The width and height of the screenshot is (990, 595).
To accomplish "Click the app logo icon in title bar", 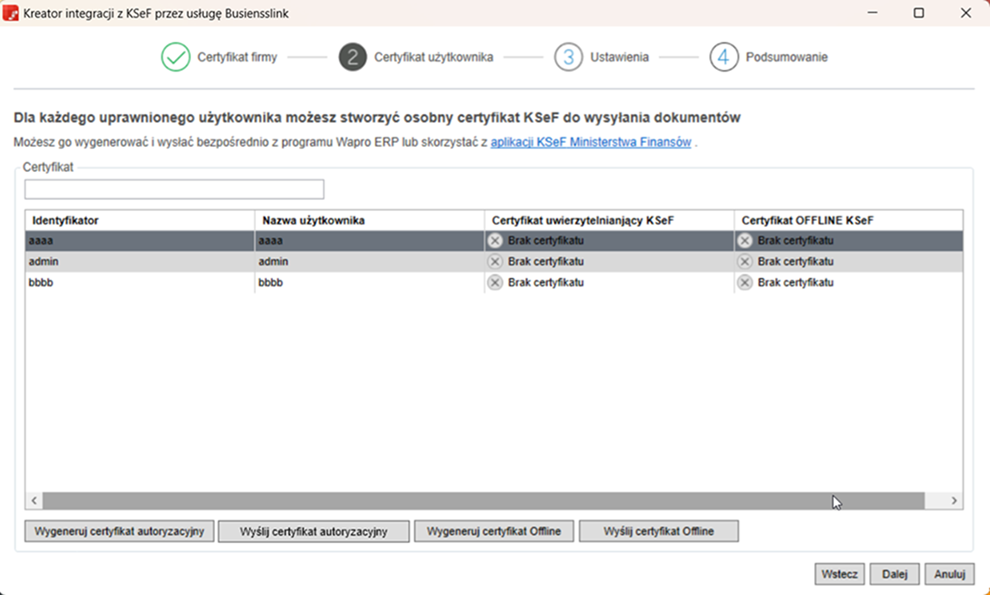I will (12, 14).
